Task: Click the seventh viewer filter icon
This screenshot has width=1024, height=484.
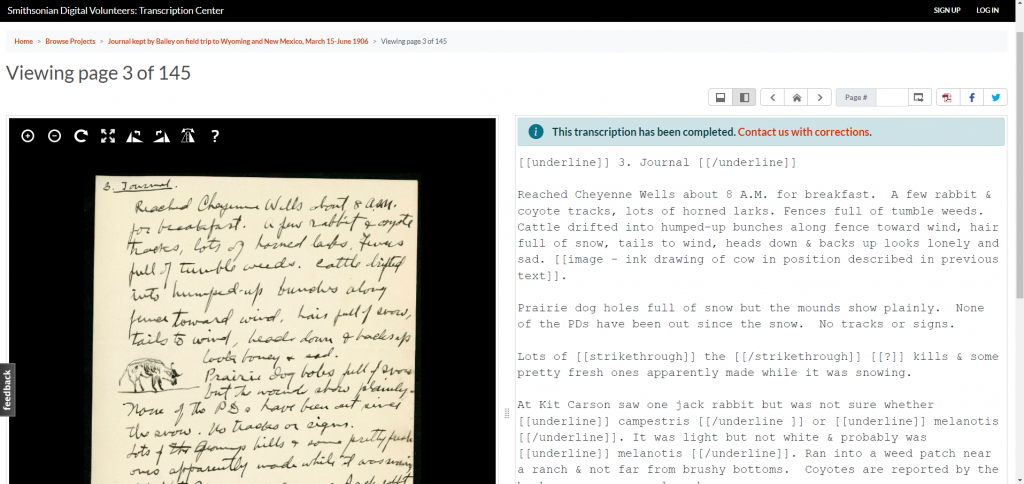Action: (188, 136)
